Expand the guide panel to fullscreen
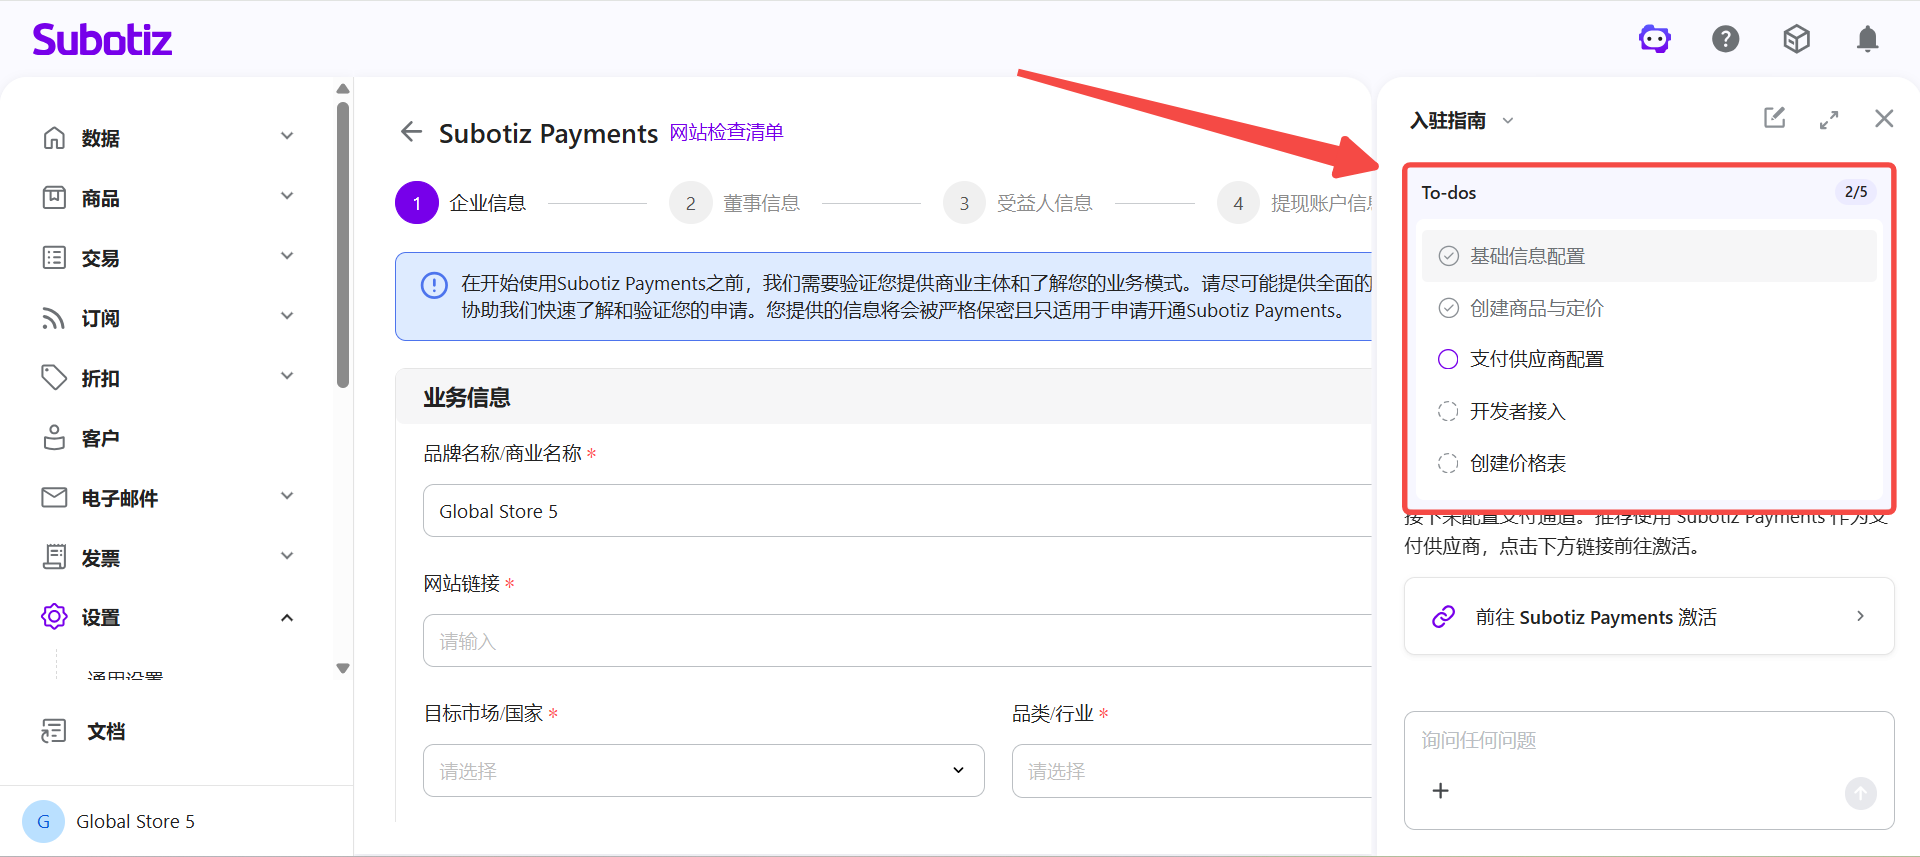Image resolution: width=1920 pixels, height=857 pixels. [1829, 120]
